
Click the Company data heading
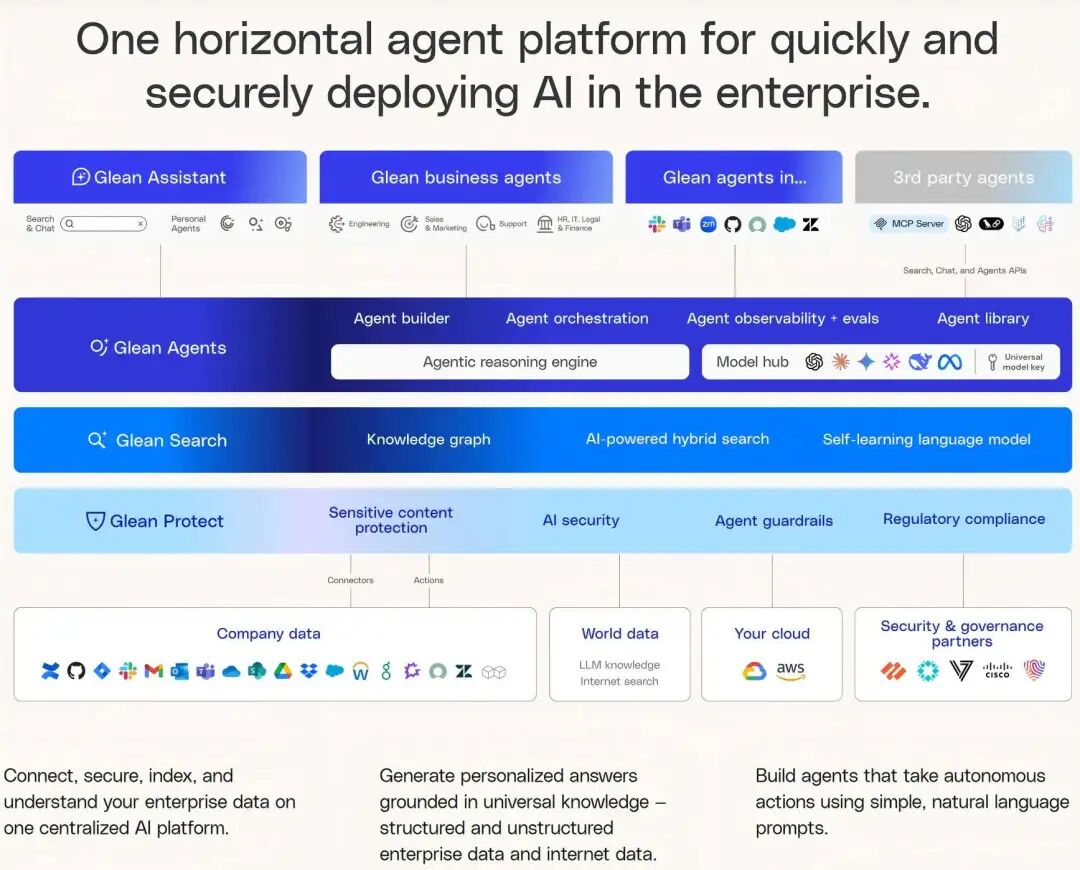pyautogui.click(x=269, y=634)
